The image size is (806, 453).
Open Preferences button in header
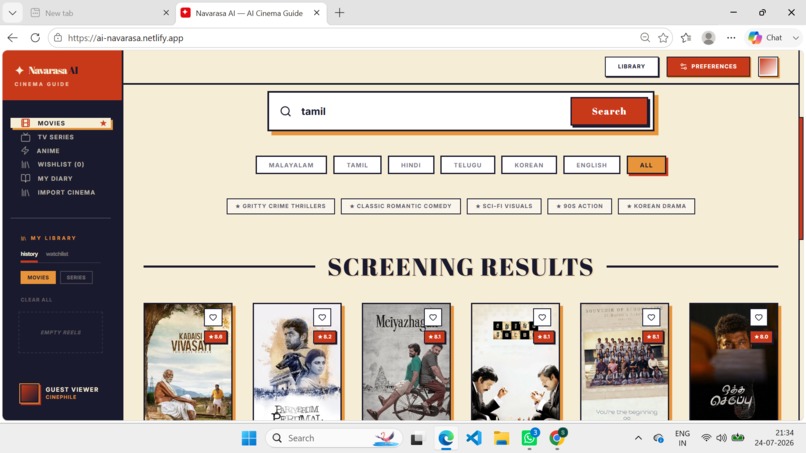coord(708,67)
